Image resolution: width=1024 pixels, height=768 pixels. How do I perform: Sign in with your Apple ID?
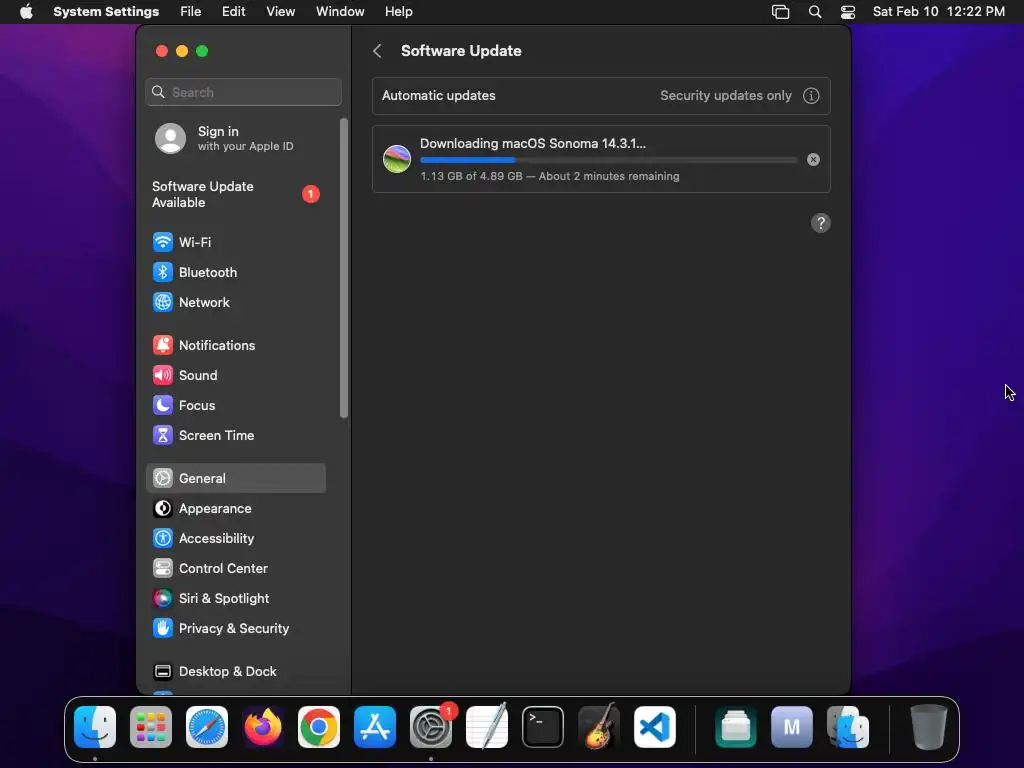[x=236, y=138]
